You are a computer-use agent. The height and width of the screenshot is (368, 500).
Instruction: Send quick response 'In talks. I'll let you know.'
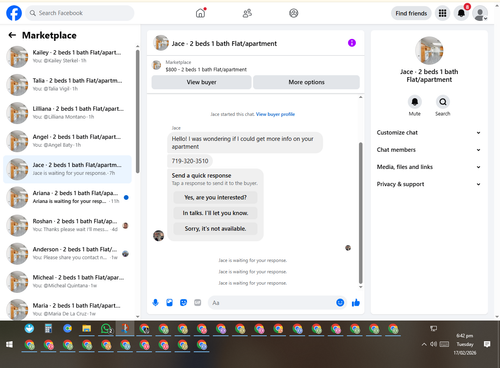click(x=215, y=213)
